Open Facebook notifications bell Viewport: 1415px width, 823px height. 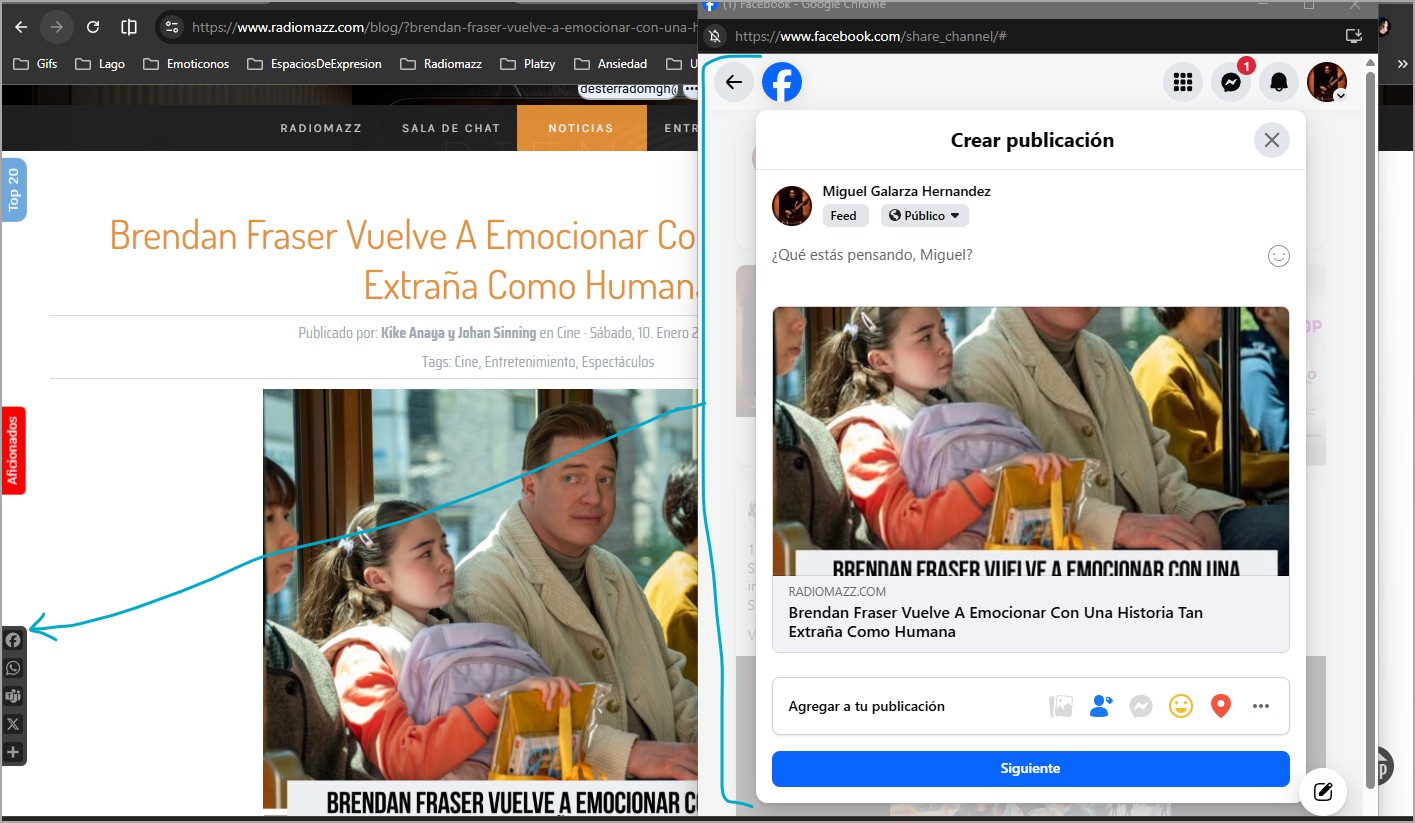tap(1278, 82)
